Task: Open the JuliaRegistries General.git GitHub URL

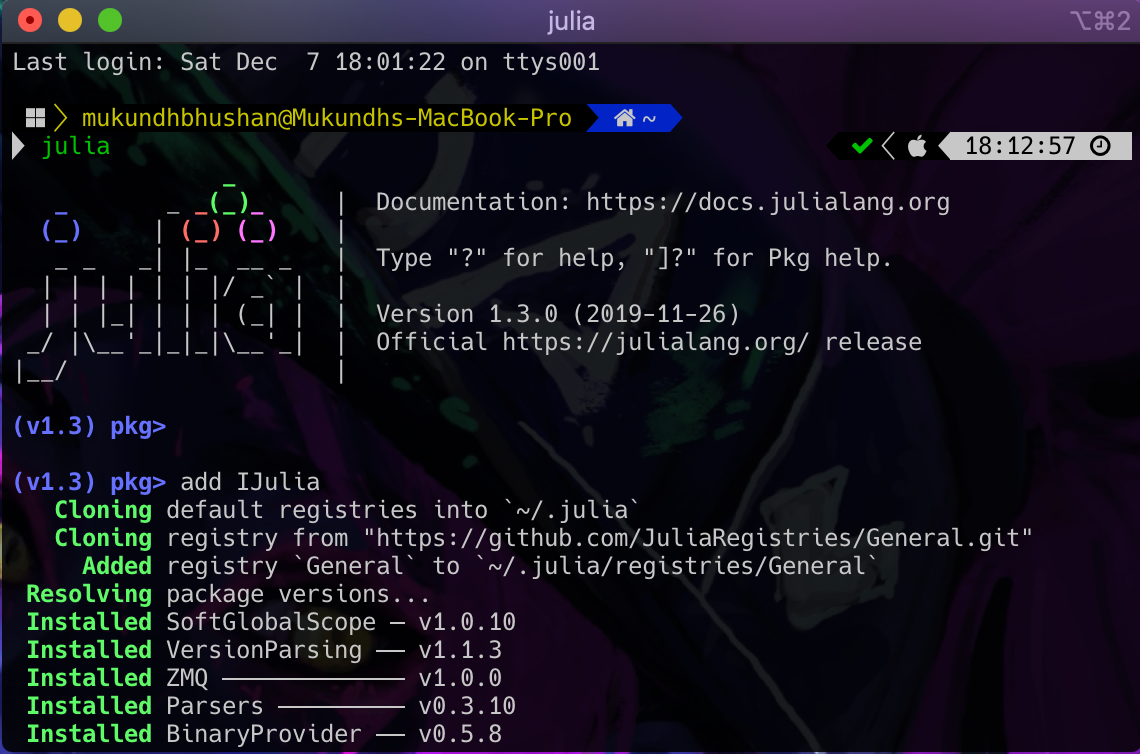Action: [x=700, y=537]
